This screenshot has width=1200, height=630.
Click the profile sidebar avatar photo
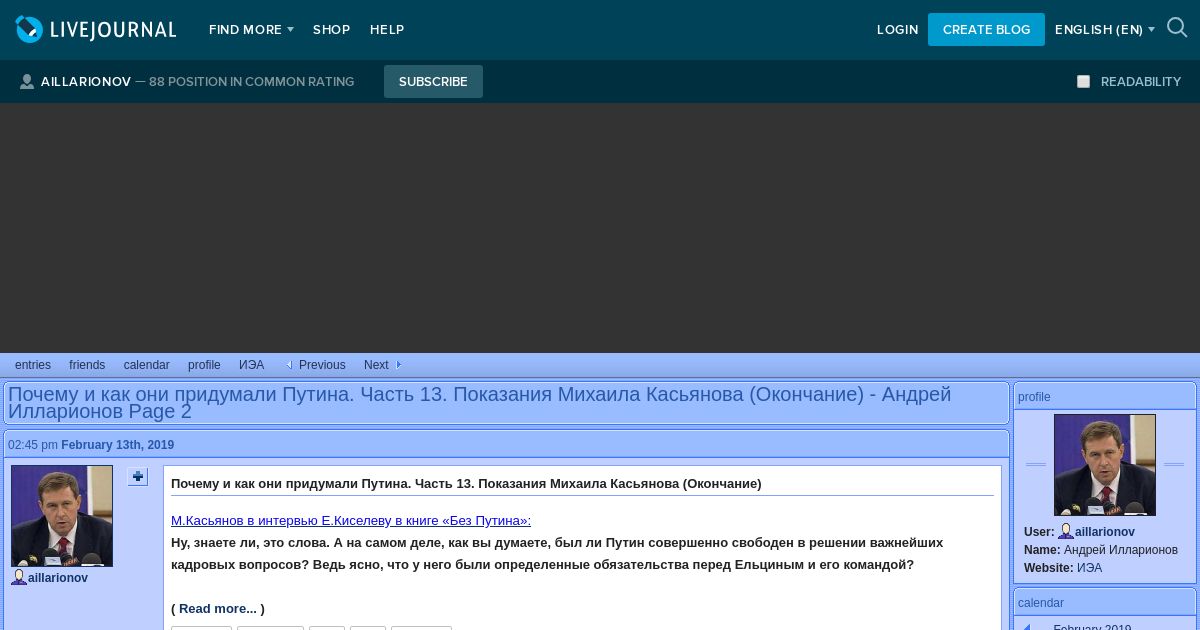[x=1105, y=465]
